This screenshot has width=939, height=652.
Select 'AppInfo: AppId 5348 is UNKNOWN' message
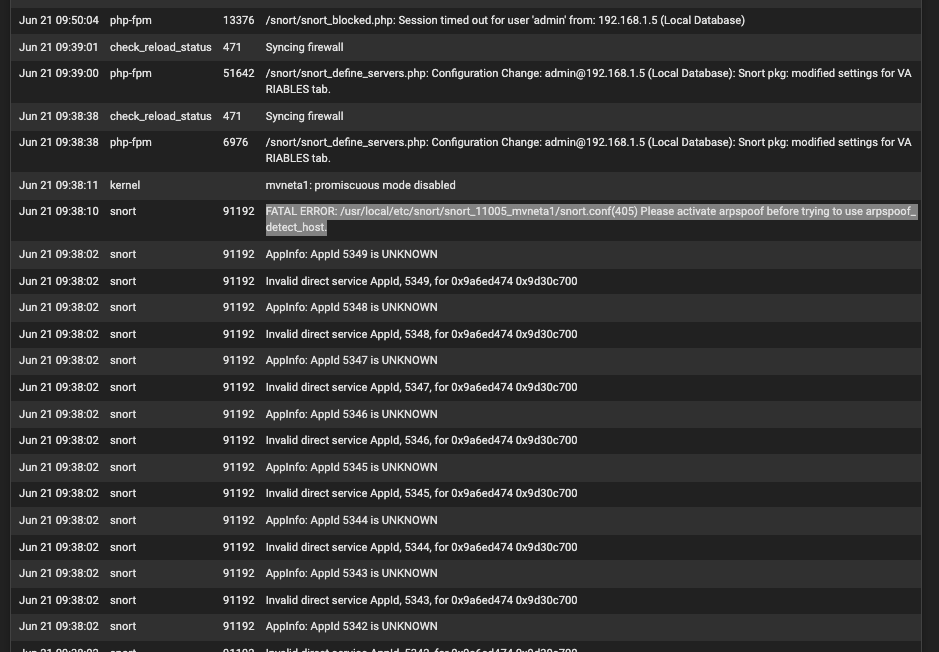352,307
